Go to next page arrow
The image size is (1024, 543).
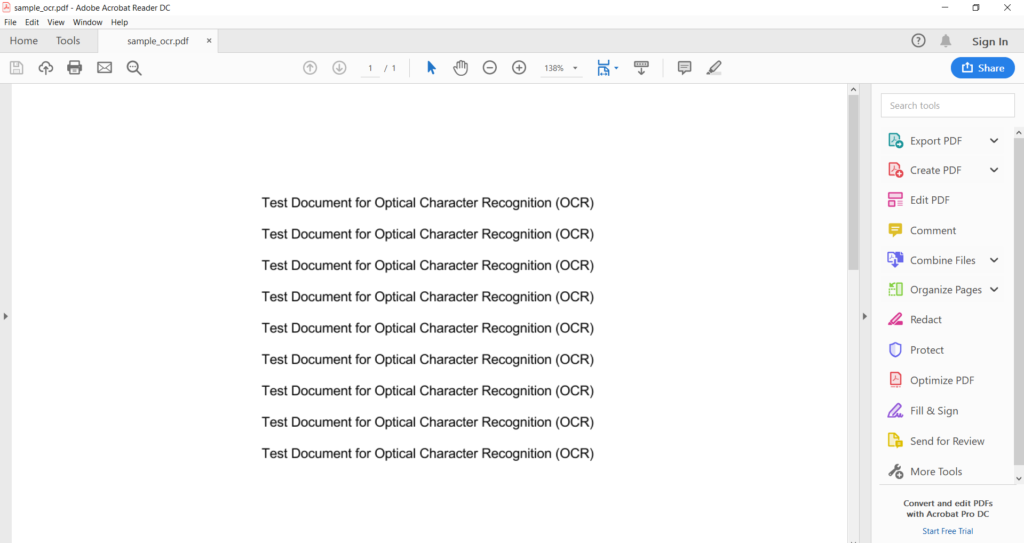coord(340,68)
